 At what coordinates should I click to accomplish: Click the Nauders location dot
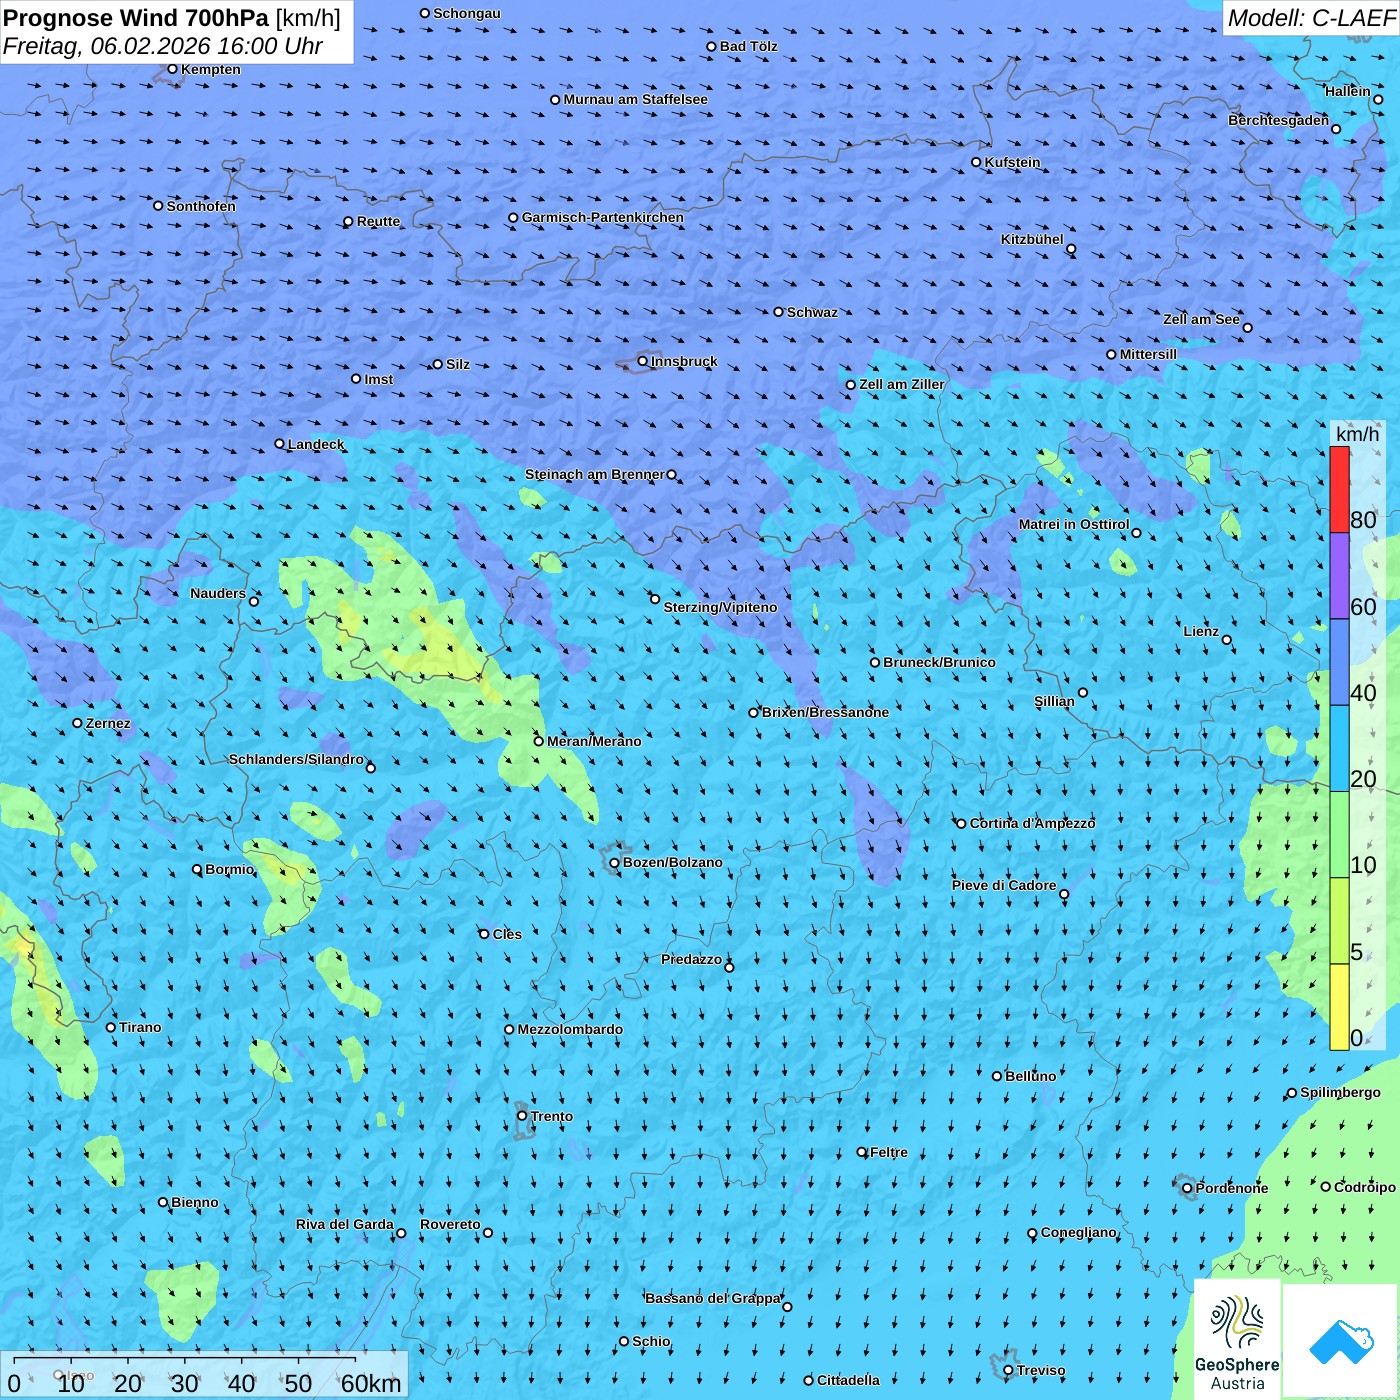click(254, 601)
